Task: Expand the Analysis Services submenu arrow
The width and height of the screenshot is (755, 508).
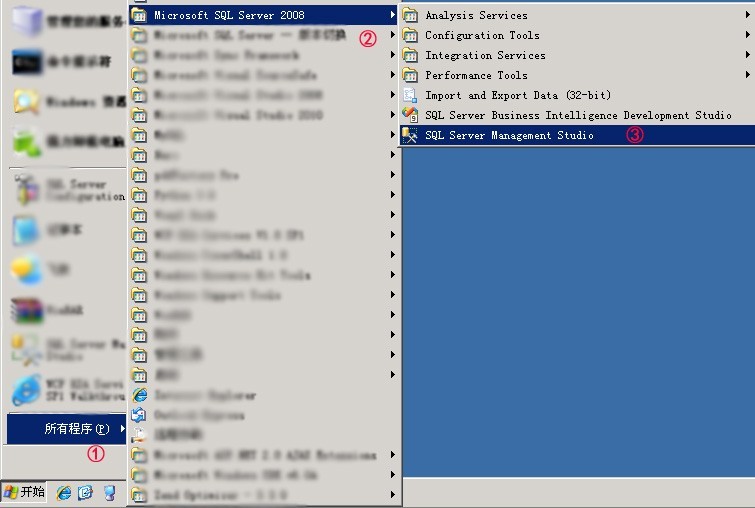Action: [x=747, y=15]
